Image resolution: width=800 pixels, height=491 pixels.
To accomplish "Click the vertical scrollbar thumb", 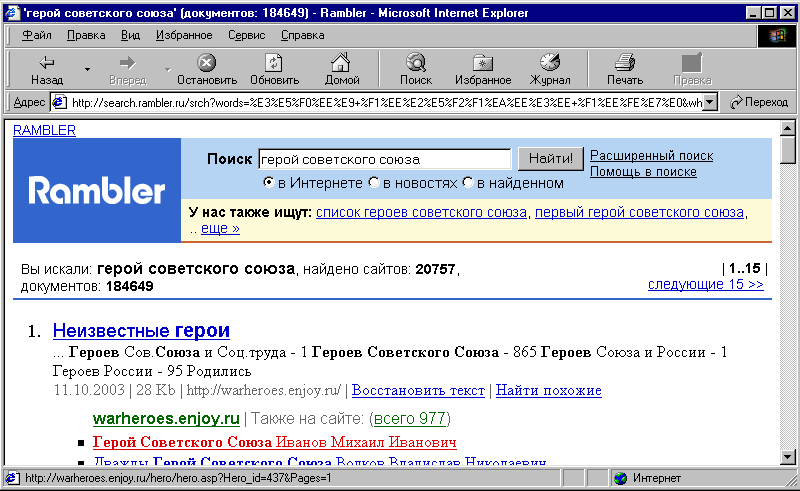I will (x=788, y=150).
